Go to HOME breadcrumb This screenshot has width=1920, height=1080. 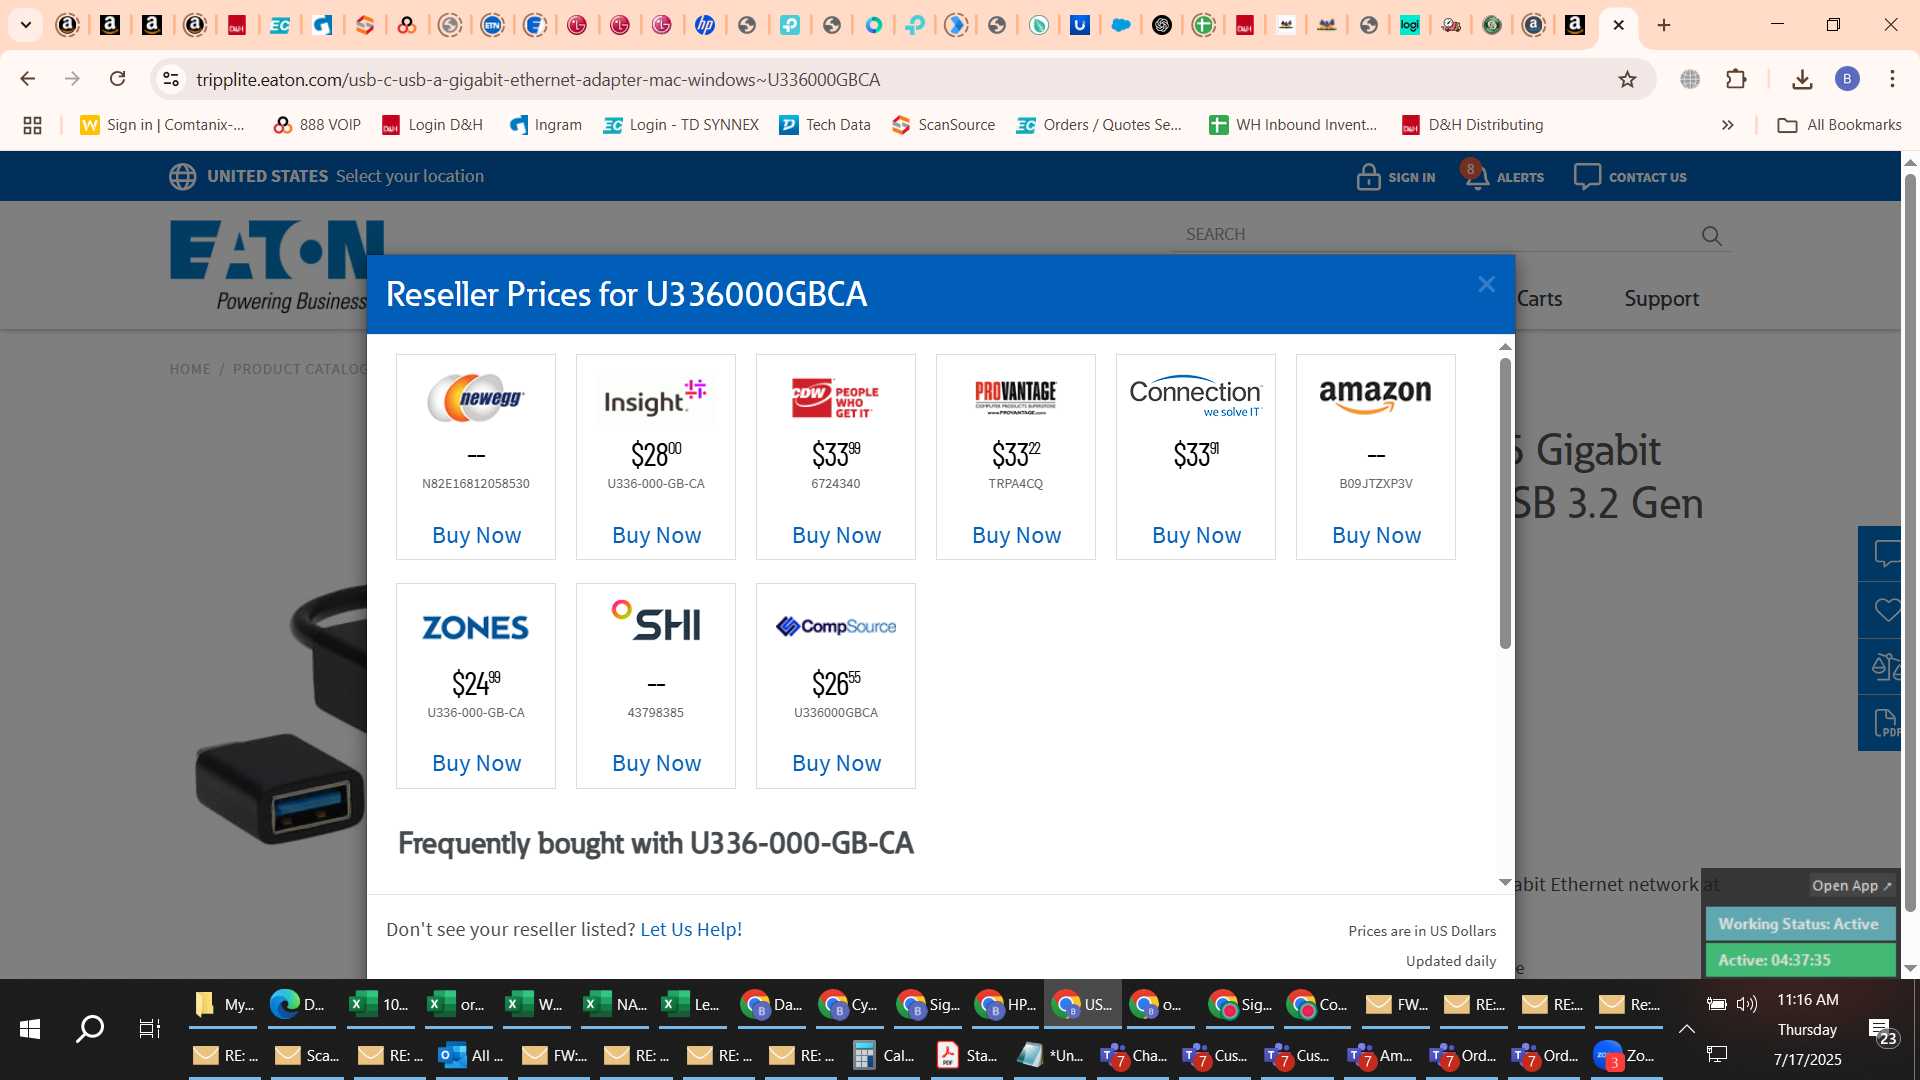(x=190, y=369)
